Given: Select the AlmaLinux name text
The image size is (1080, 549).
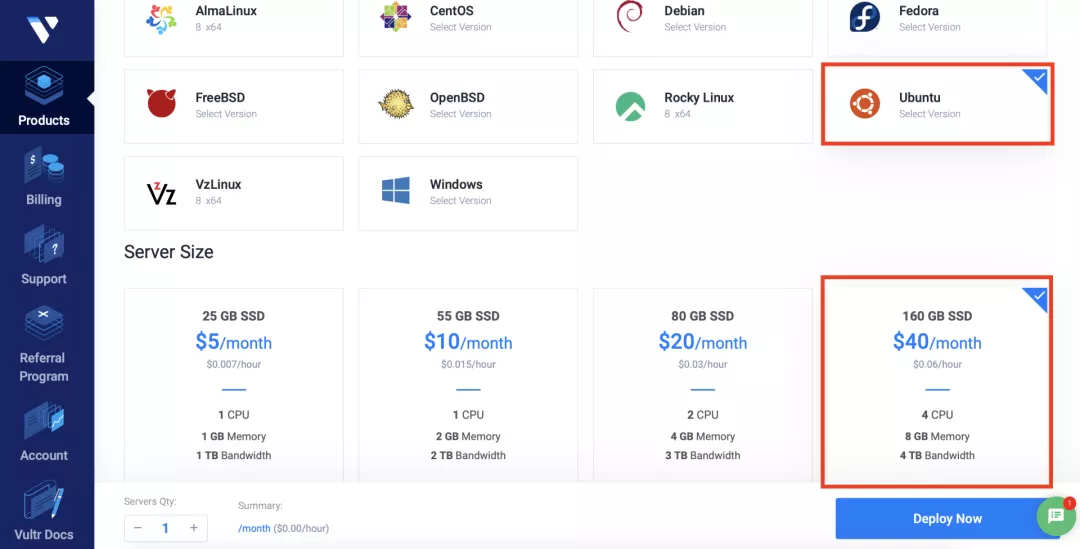Looking at the screenshot, I should (226, 11).
